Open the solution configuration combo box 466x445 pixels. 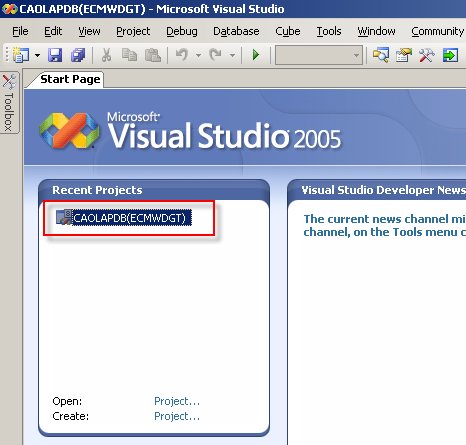click(x=319, y=55)
